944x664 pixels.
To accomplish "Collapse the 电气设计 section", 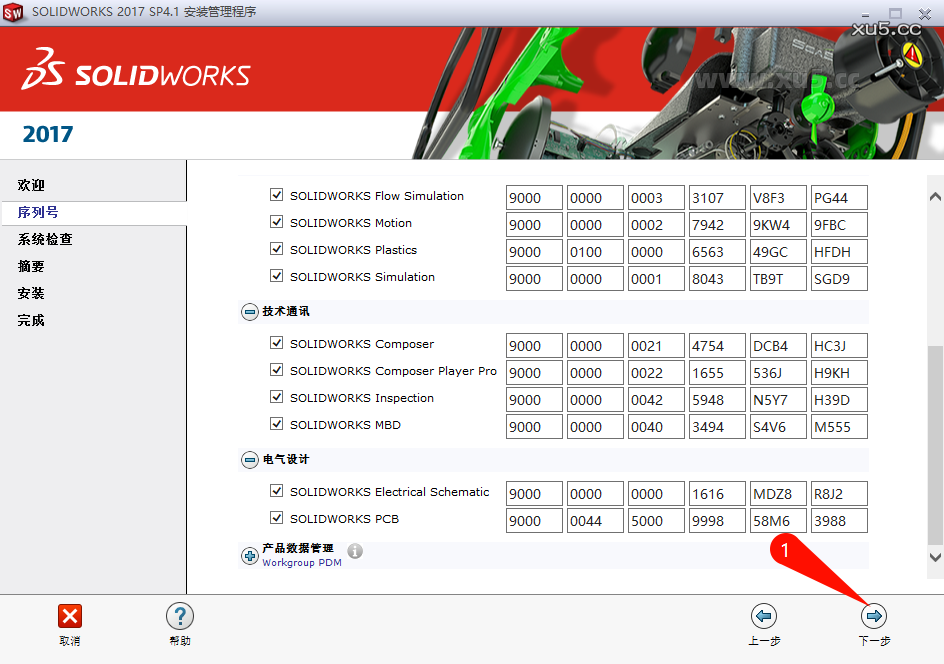I will coord(249,459).
